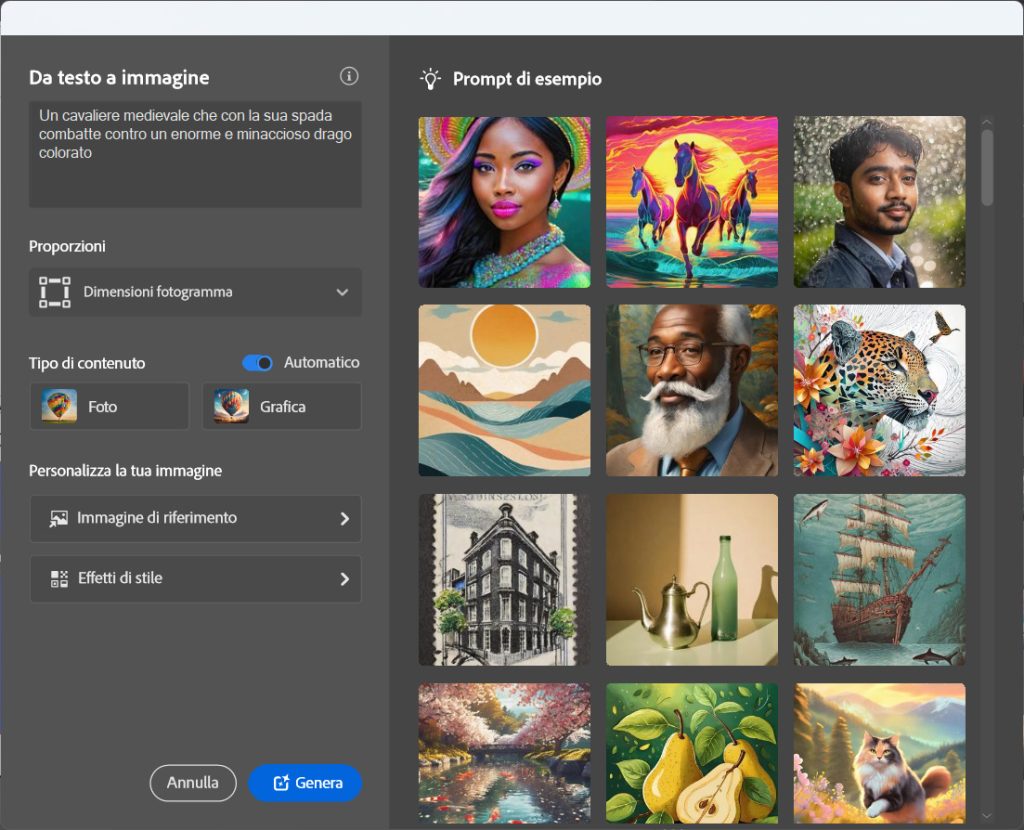
Task: Select the sunken sailing ship example
Action: tap(879, 579)
